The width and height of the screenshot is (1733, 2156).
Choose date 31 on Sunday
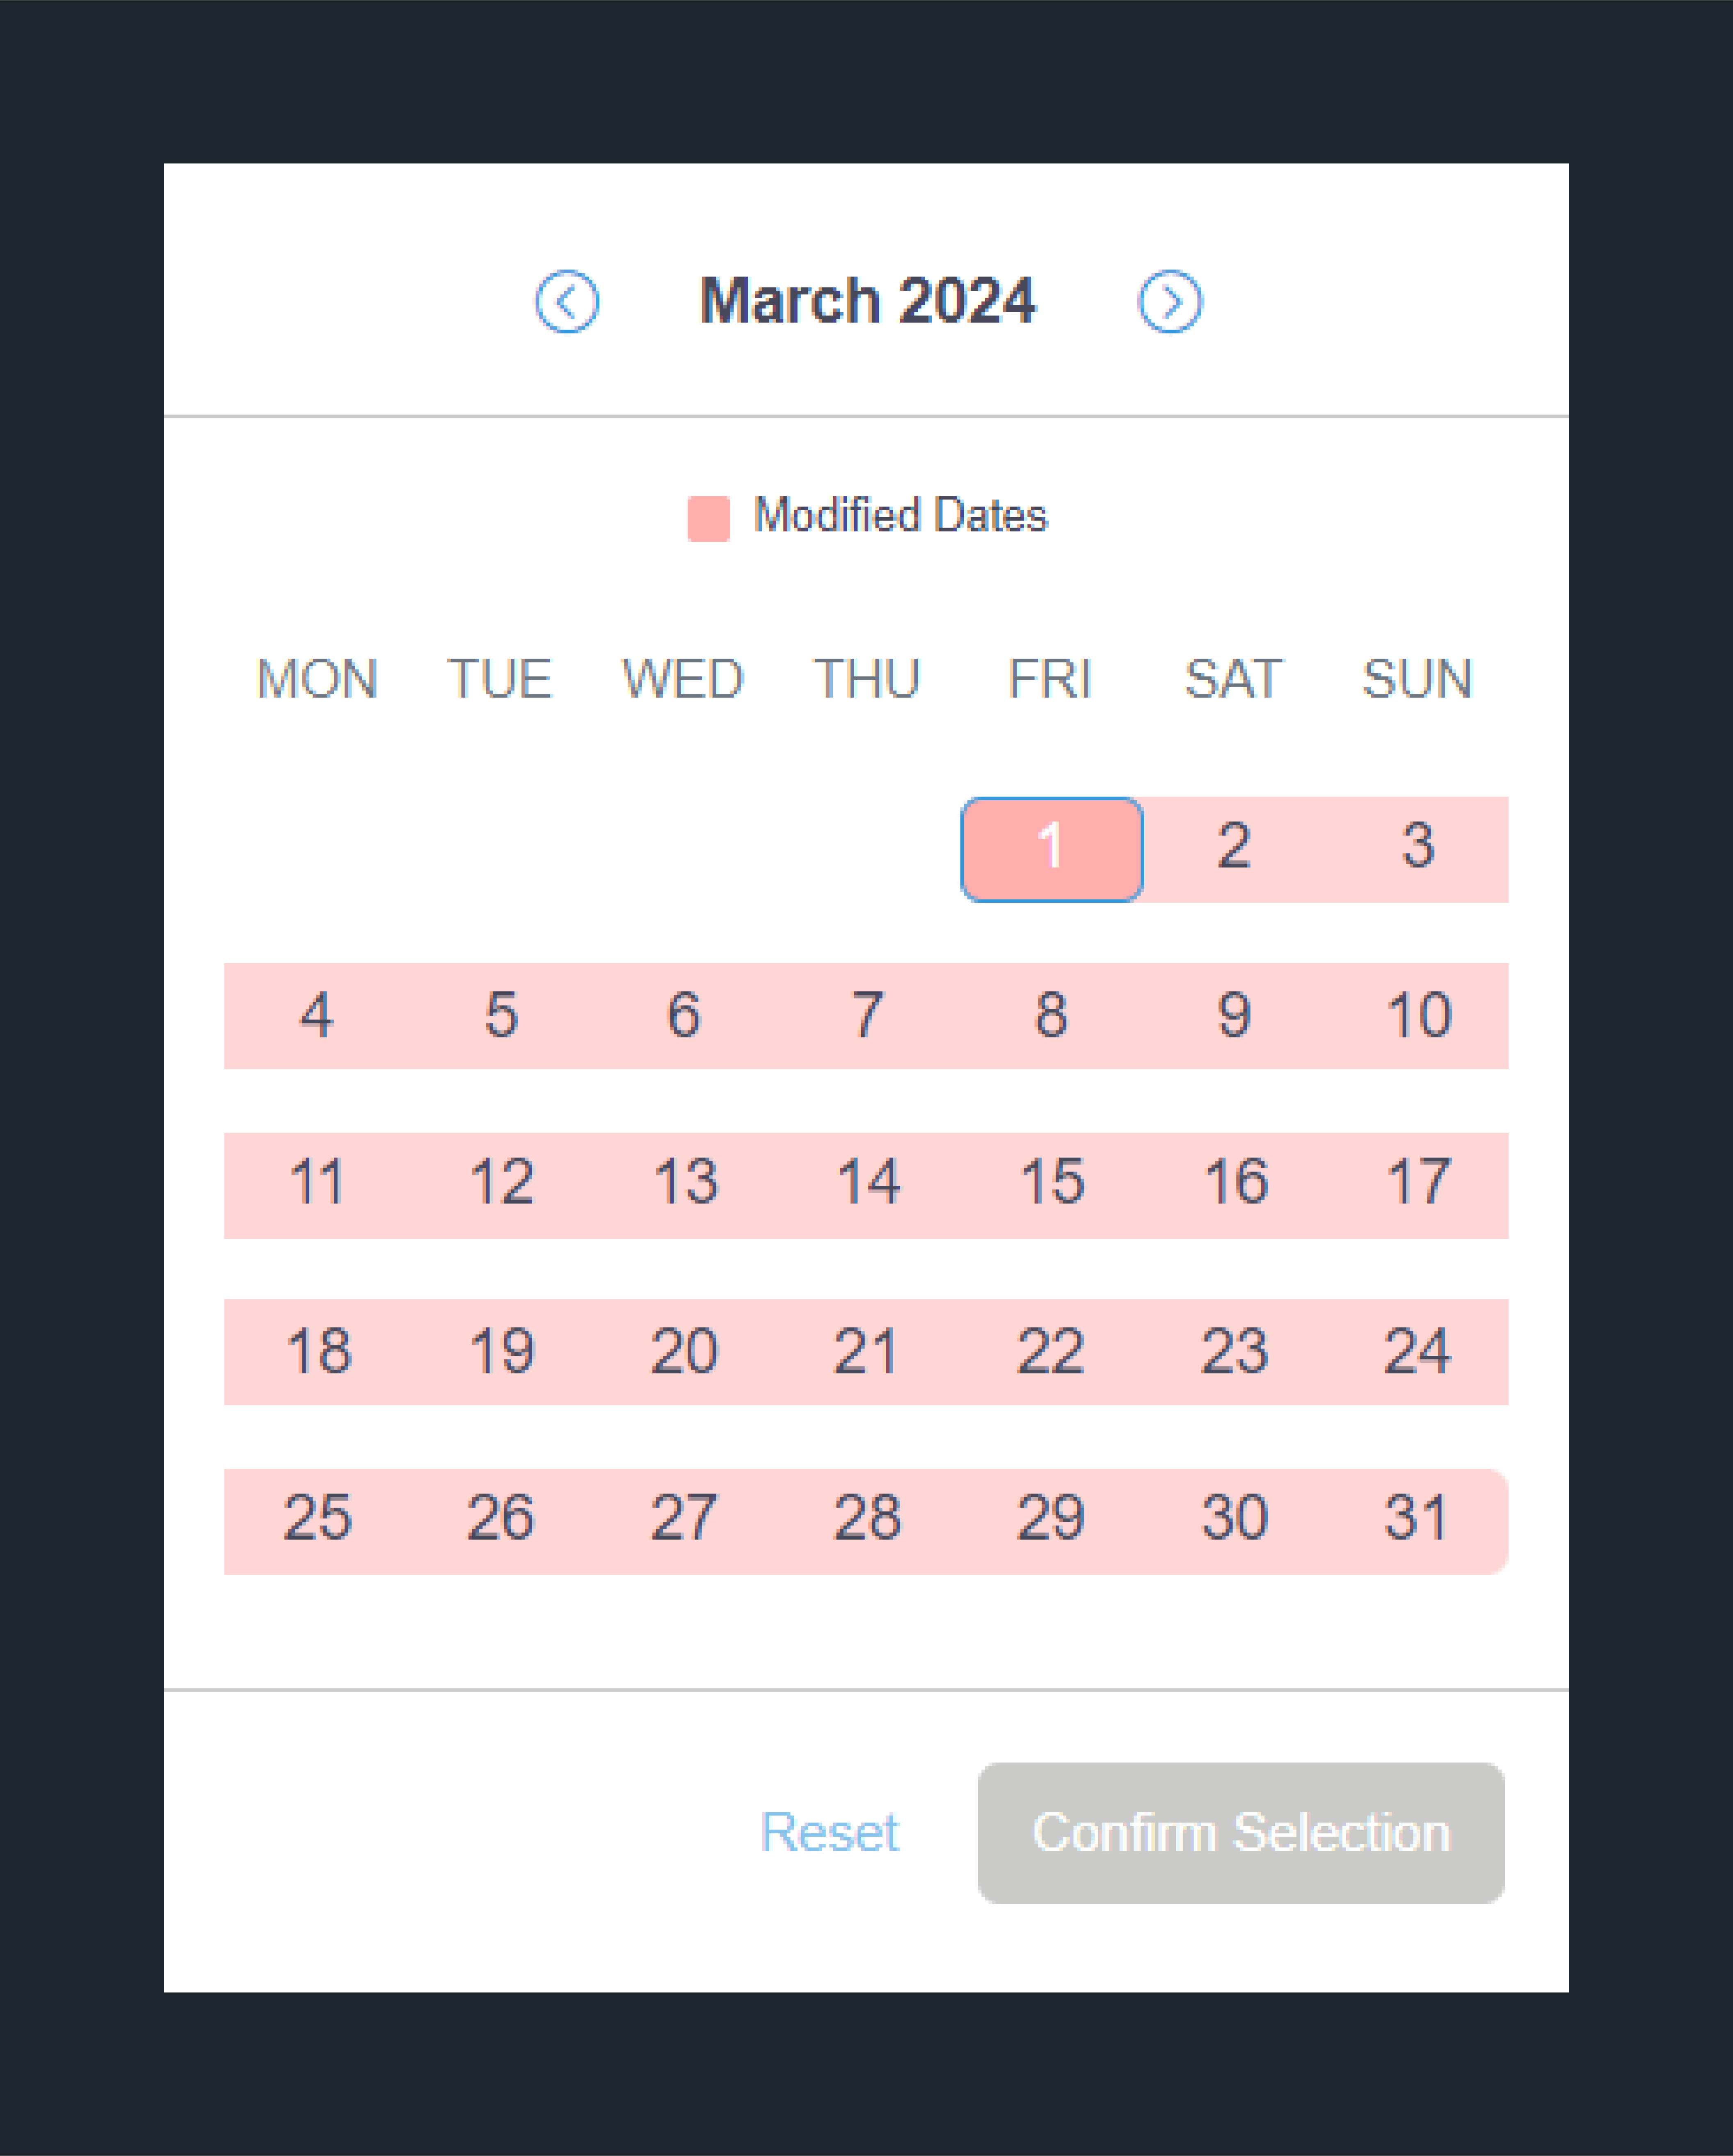point(1417,1521)
